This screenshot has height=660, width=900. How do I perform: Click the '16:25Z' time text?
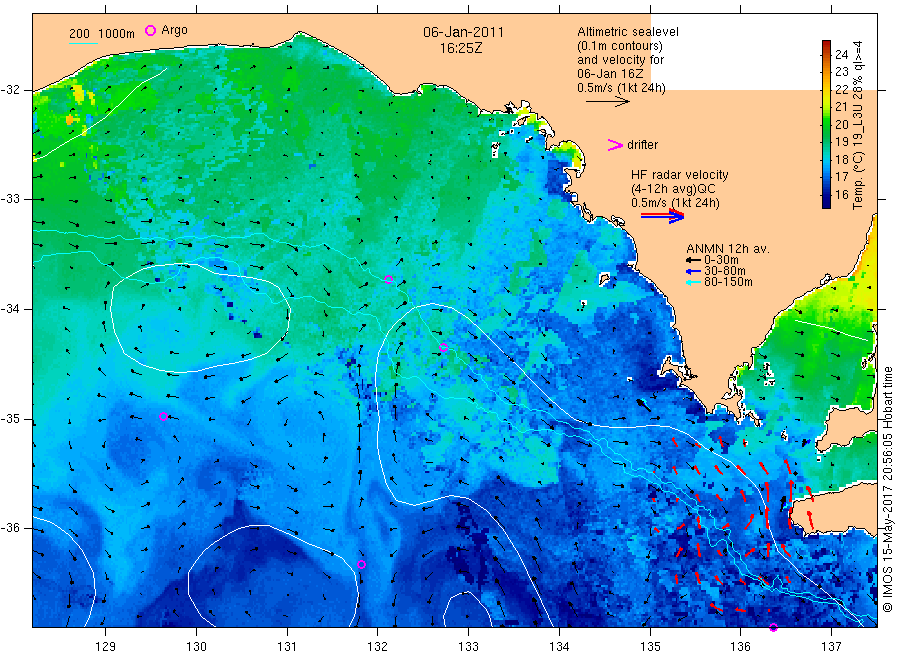461,48
